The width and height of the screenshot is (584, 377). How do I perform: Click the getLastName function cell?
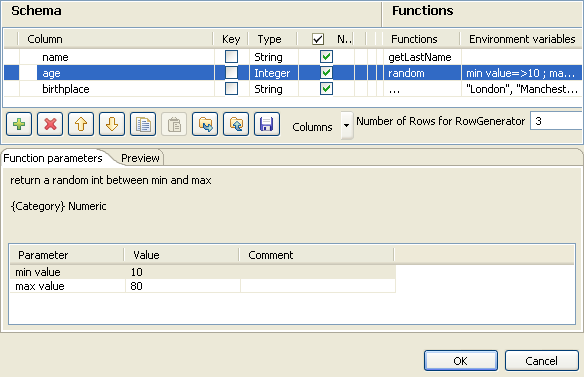point(422,57)
